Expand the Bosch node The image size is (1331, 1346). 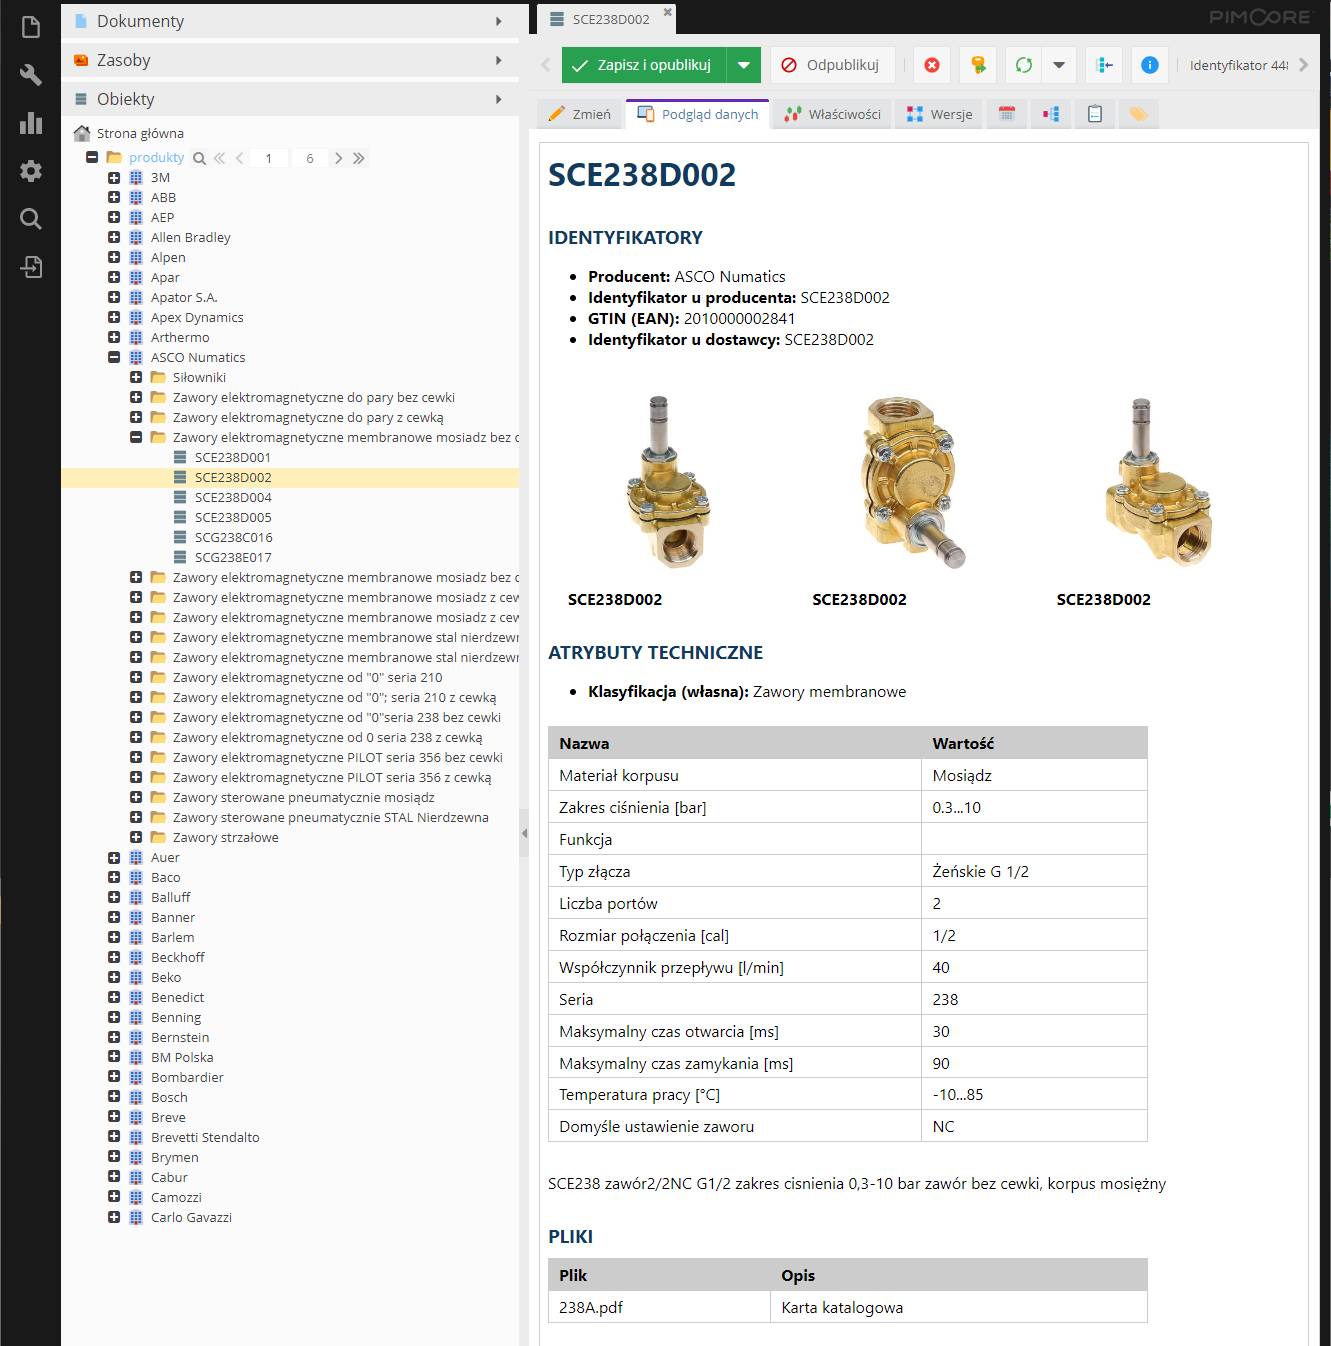click(x=114, y=1097)
